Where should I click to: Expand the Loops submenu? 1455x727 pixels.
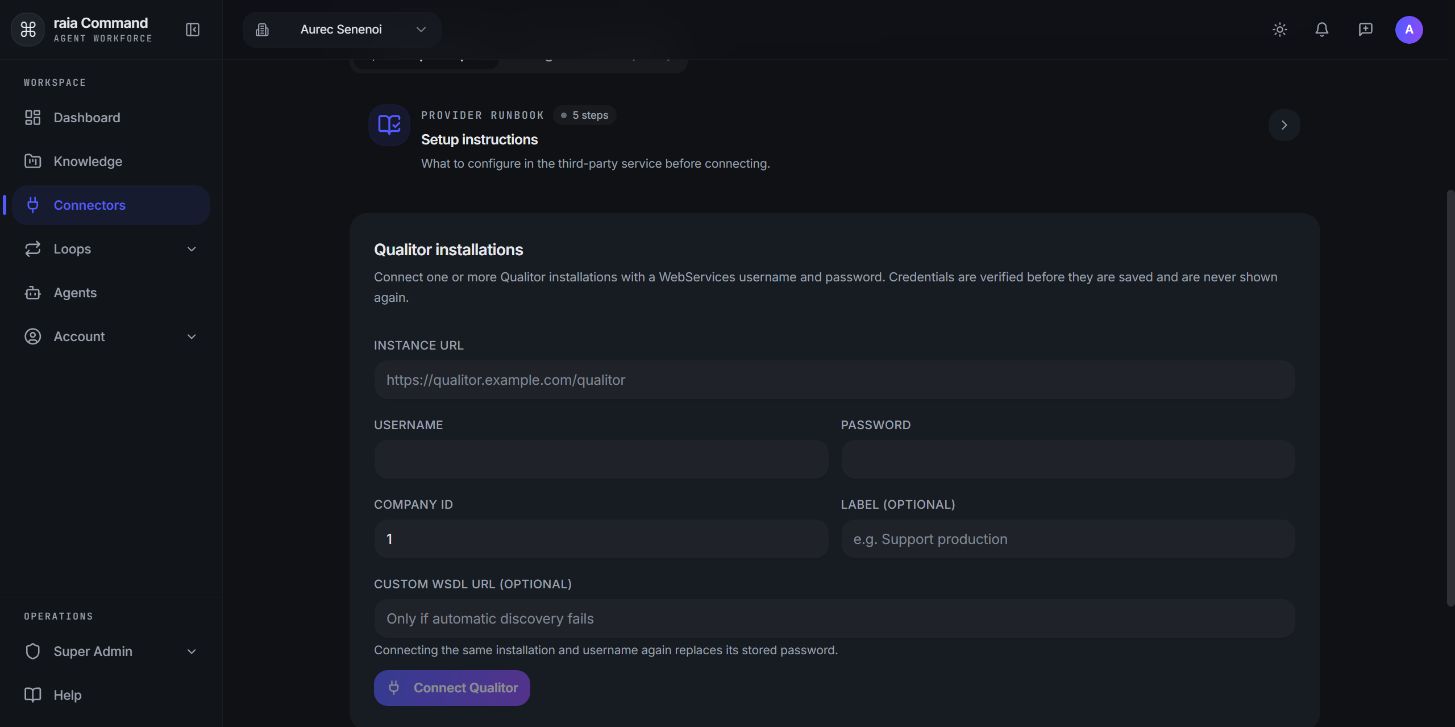point(192,249)
